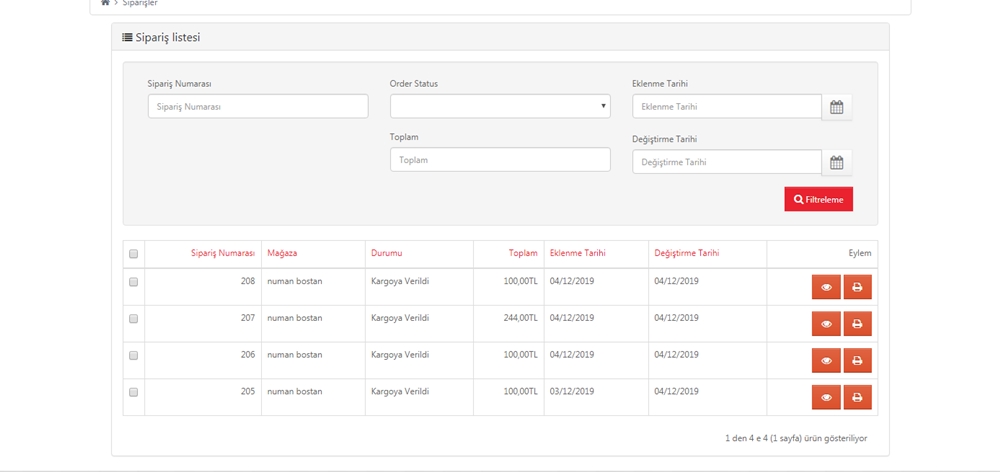Focus the Toplam filter input
1000x472 pixels.
[500, 159]
